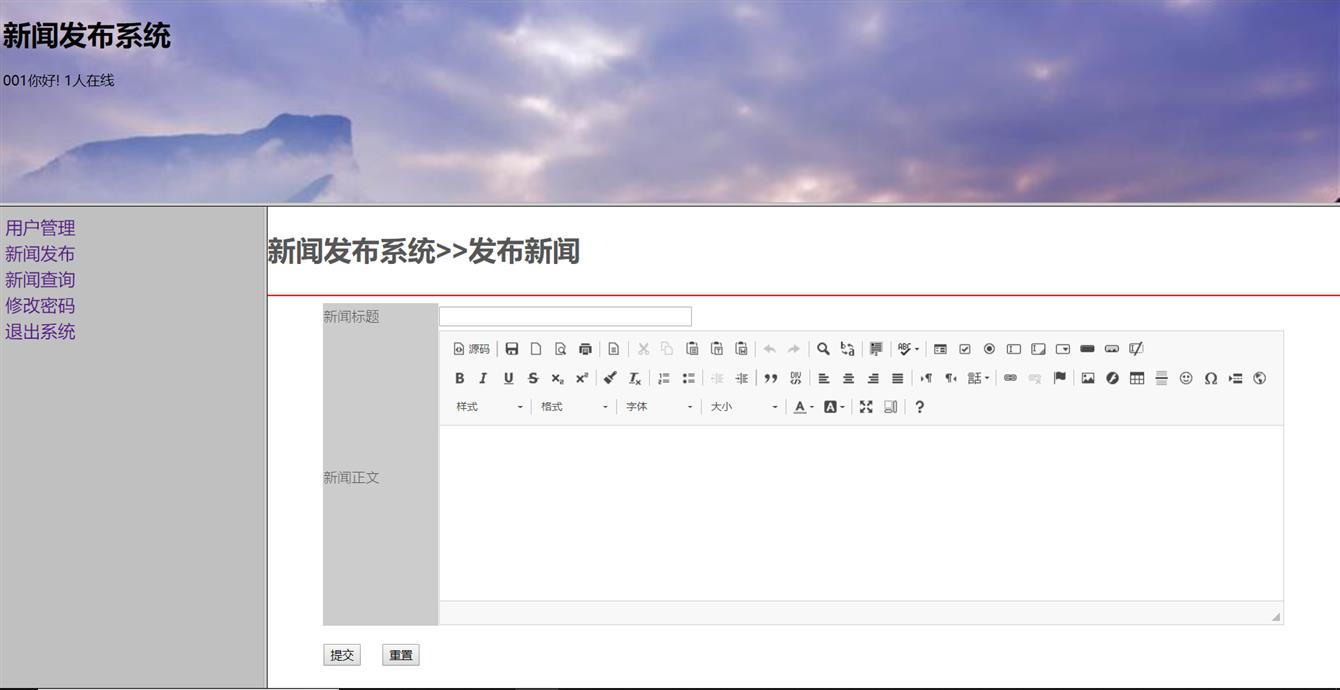
Task: Center the text alignment
Action: (x=848, y=378)
